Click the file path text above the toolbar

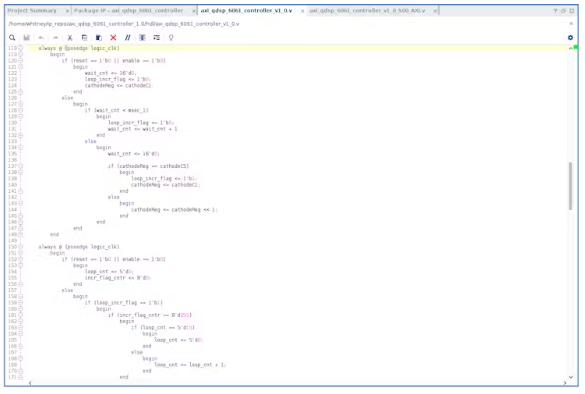tap(124, 24)
